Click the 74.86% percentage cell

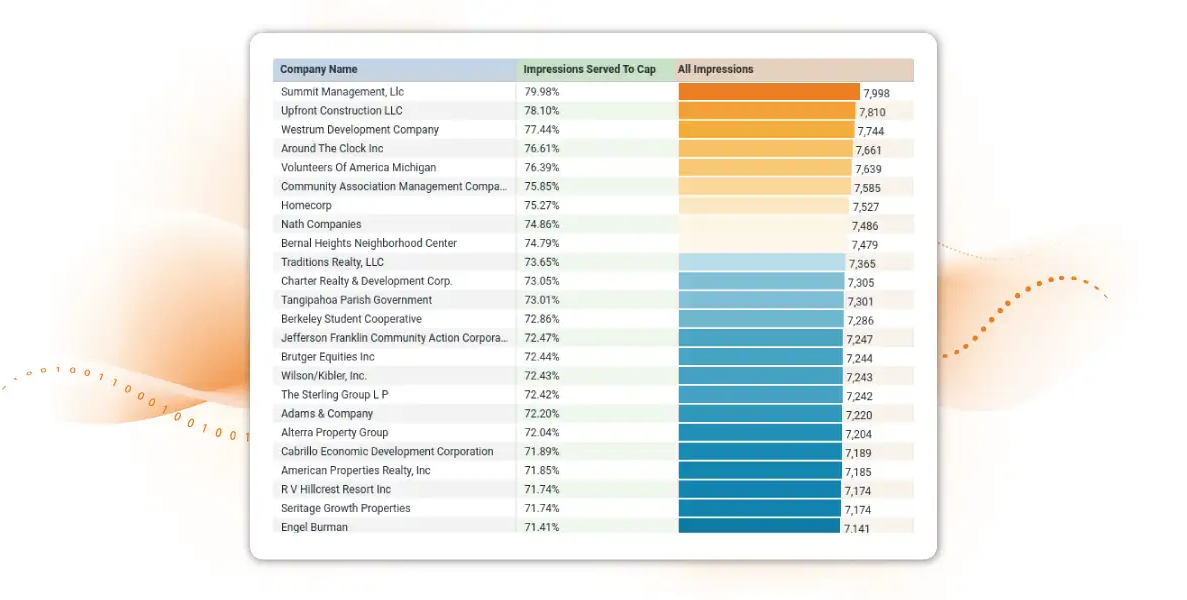coord(542,224)
